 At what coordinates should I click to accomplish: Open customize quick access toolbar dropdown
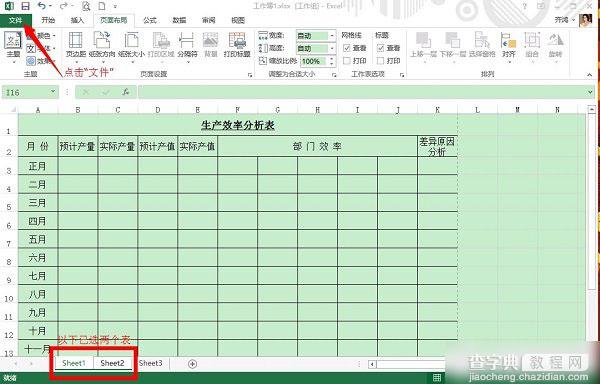(x=115, y=6)
